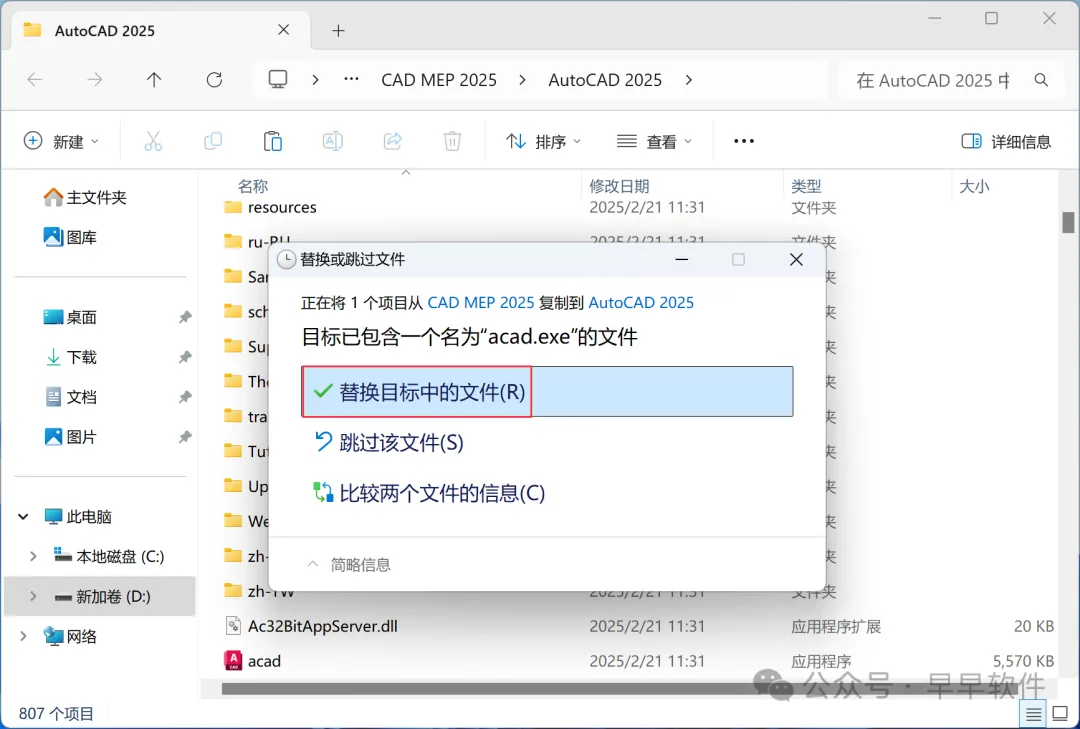This screenshot has height=729, width=1080.
Task: Go forward with the right arrow
Action: tap(94, 80)
